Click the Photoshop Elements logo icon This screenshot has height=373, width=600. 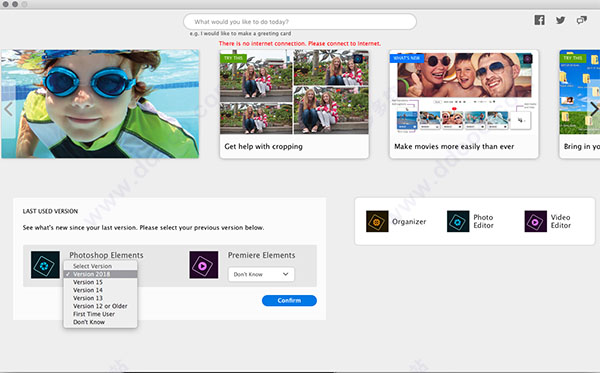45,265
